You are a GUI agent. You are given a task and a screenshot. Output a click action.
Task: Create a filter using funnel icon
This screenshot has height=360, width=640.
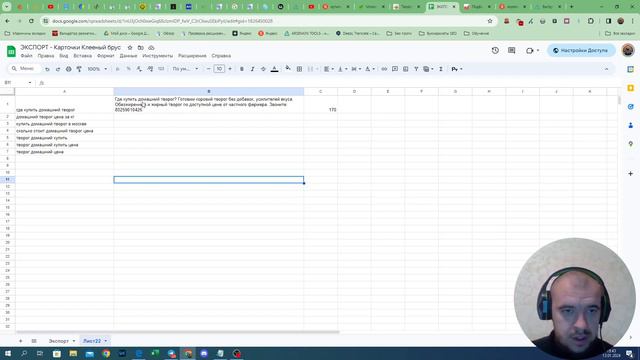coord(416,69)
